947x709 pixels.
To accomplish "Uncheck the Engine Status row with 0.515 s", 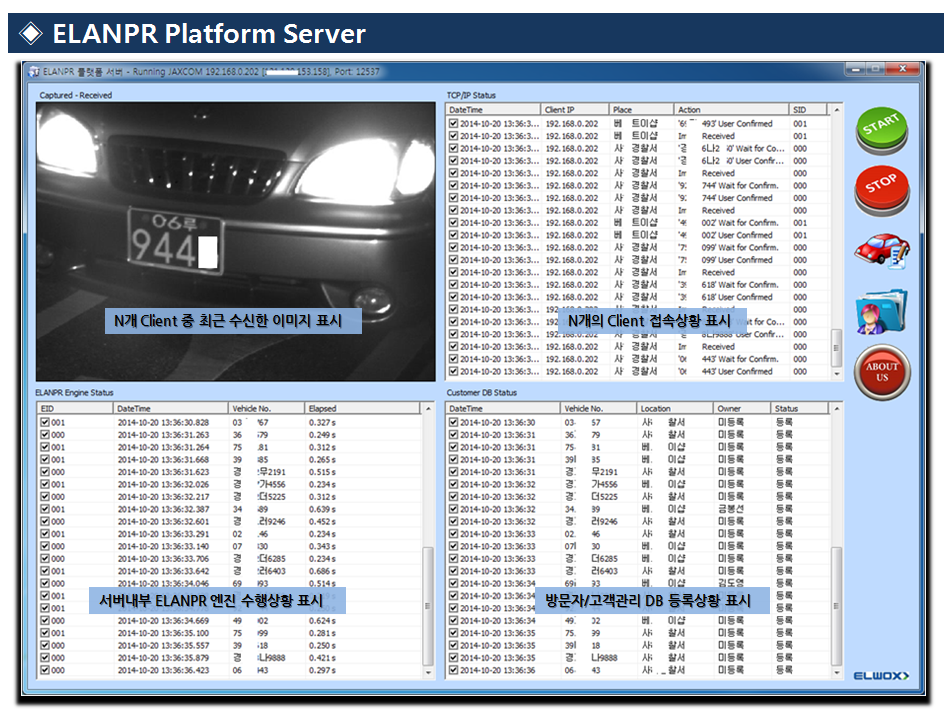I will (x=44, y=472).
